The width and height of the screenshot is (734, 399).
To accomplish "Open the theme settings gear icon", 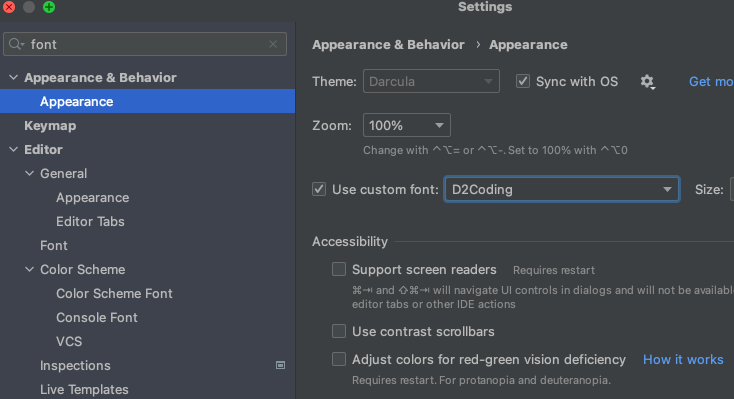I will coord(647,82).
